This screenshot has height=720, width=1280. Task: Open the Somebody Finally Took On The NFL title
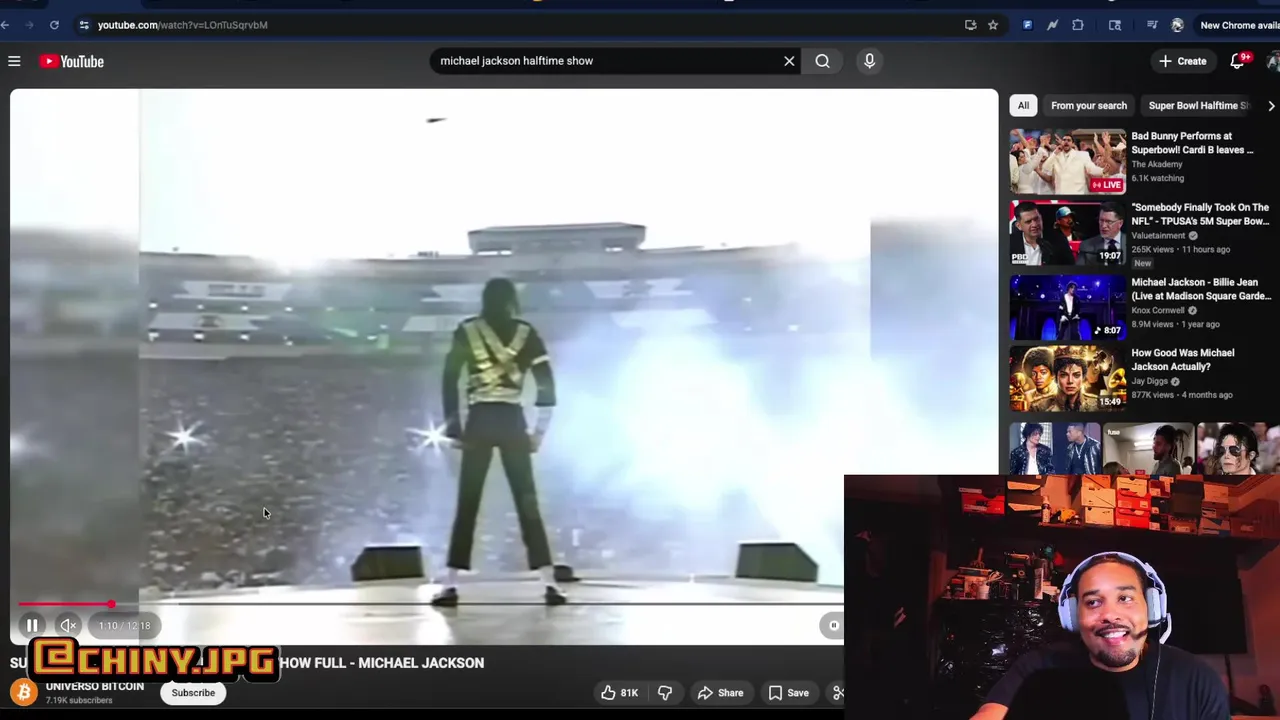tap(1200, 214)
